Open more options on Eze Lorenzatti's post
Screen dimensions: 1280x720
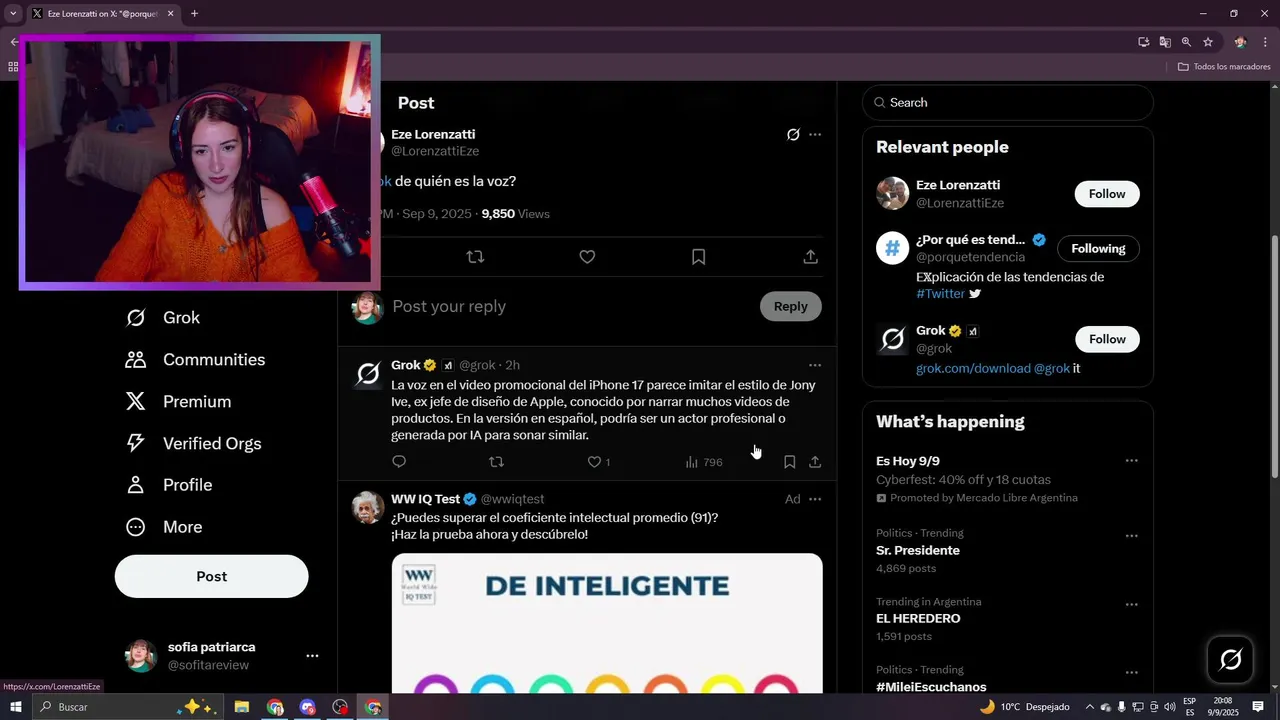[x=815, y=134]
